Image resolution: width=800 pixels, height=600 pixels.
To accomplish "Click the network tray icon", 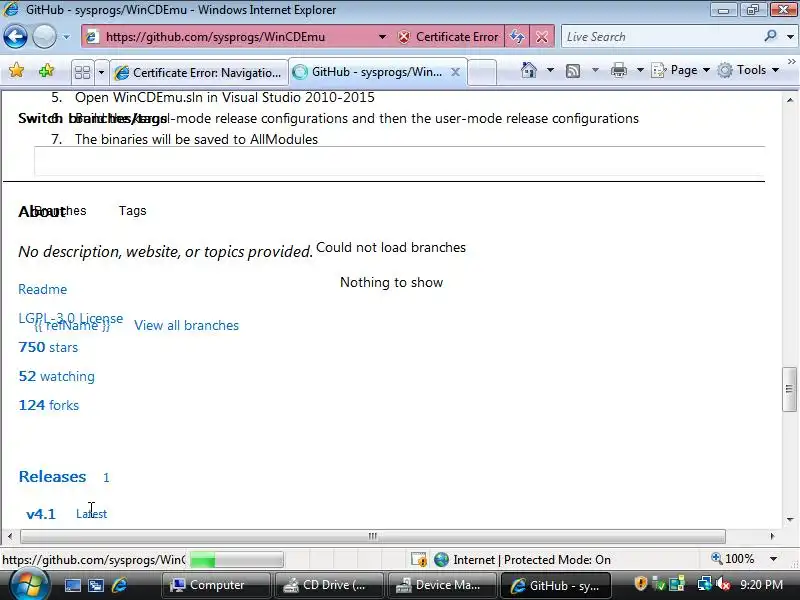I will [705, 584].
